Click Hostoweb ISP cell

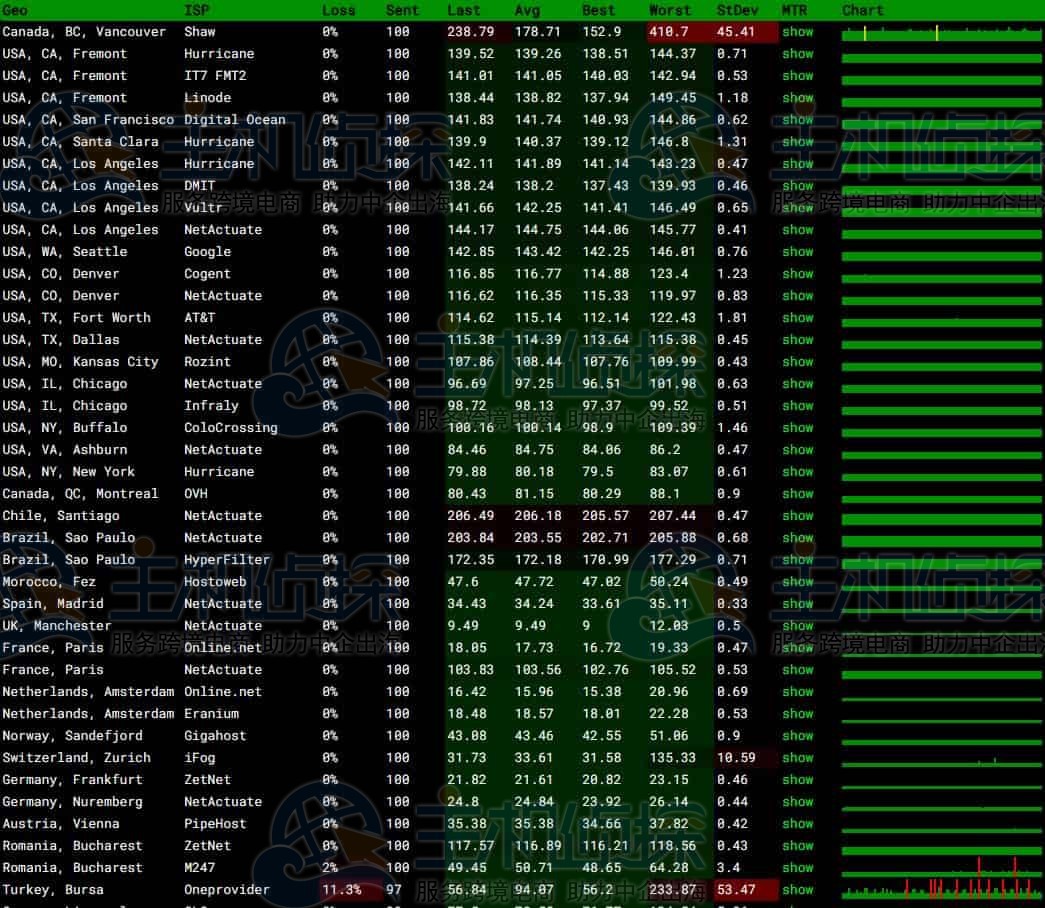click(215, 582)
